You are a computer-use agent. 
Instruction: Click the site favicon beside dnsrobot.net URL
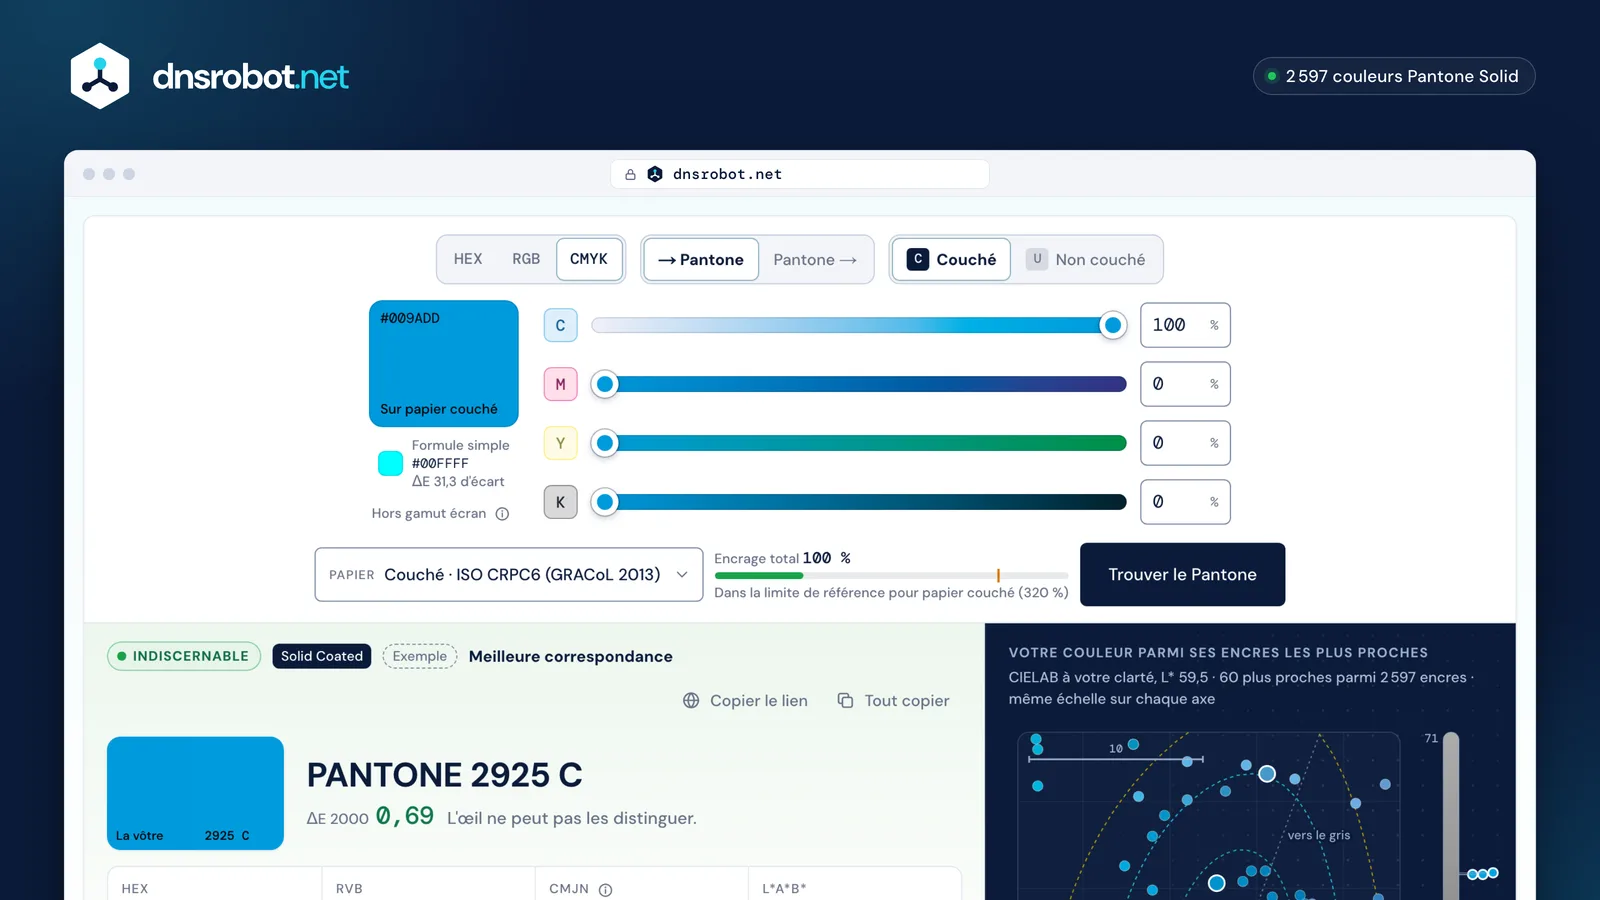click(655, 174)
